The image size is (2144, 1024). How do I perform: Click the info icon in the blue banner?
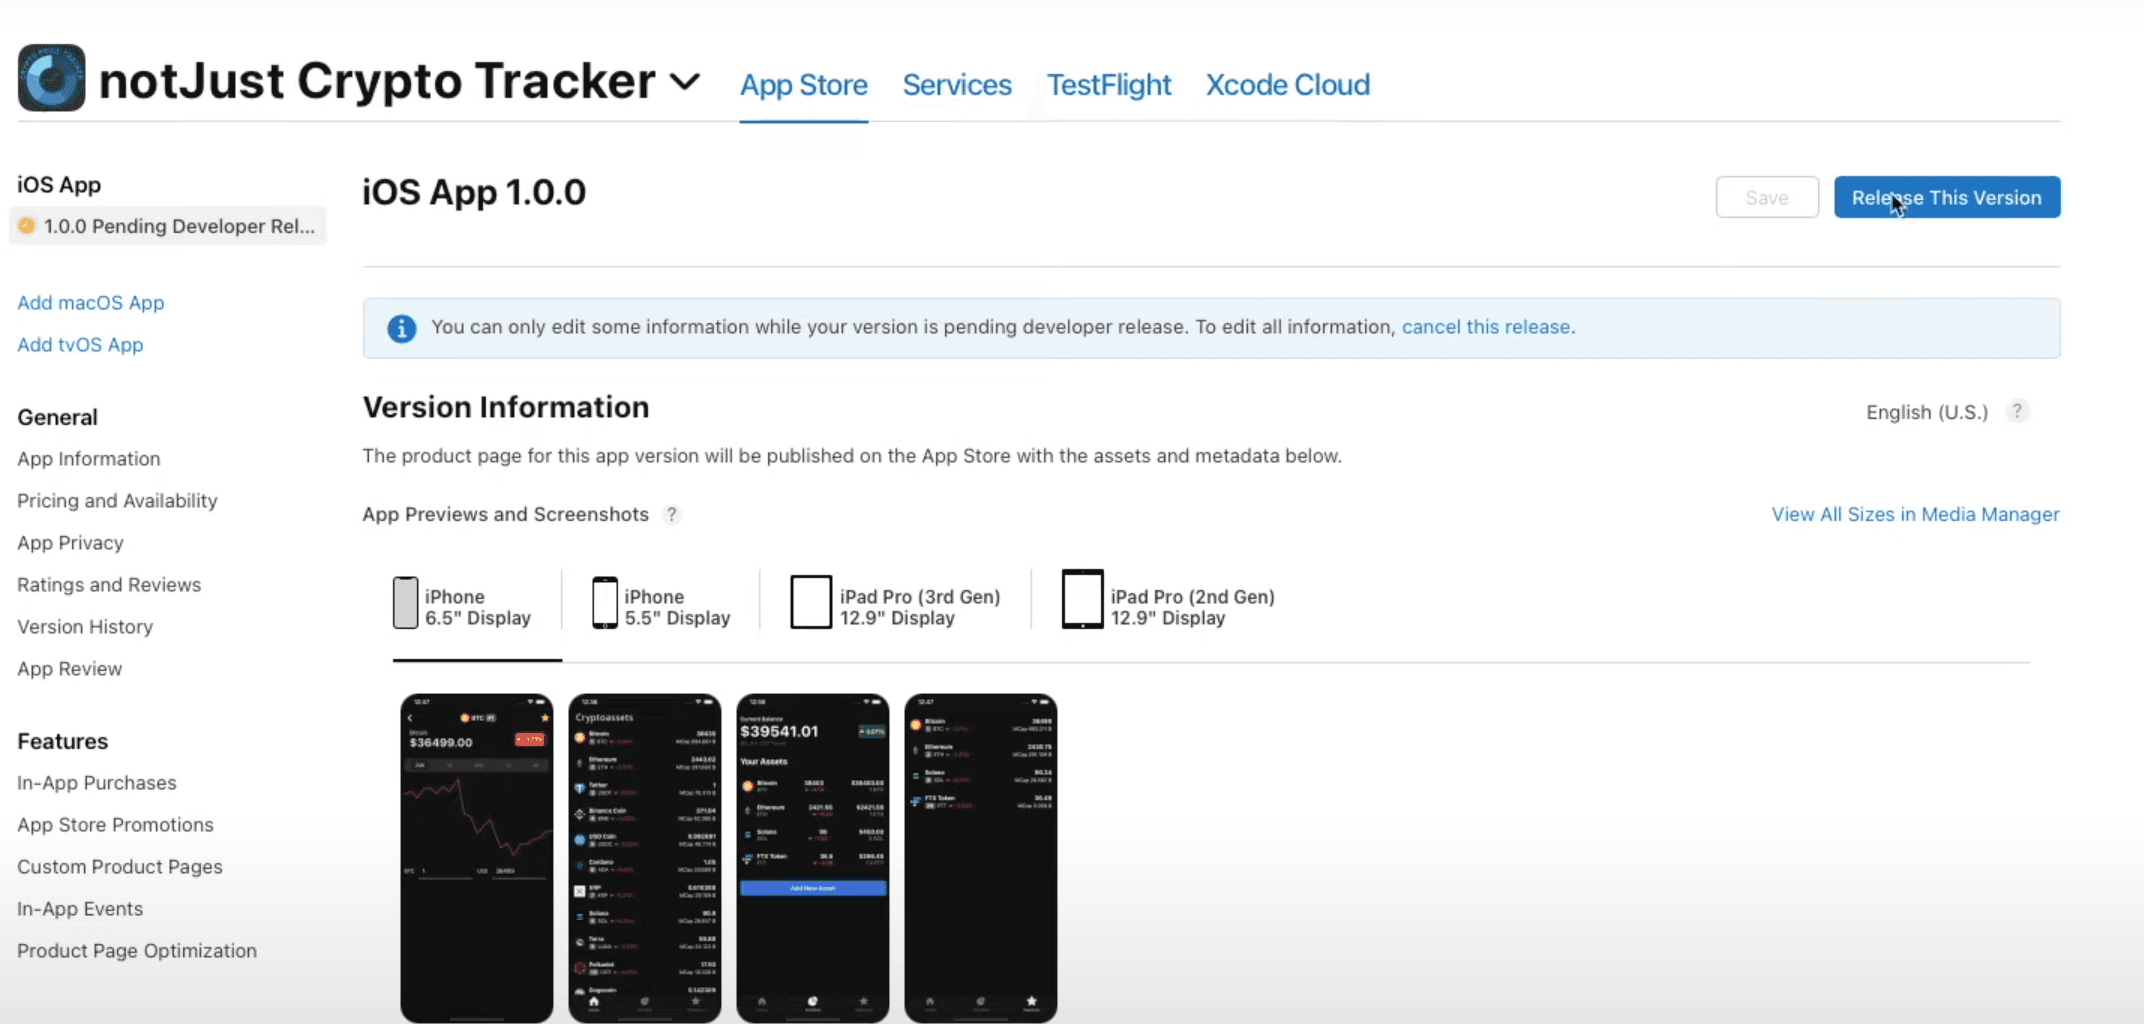coord(401,328)
